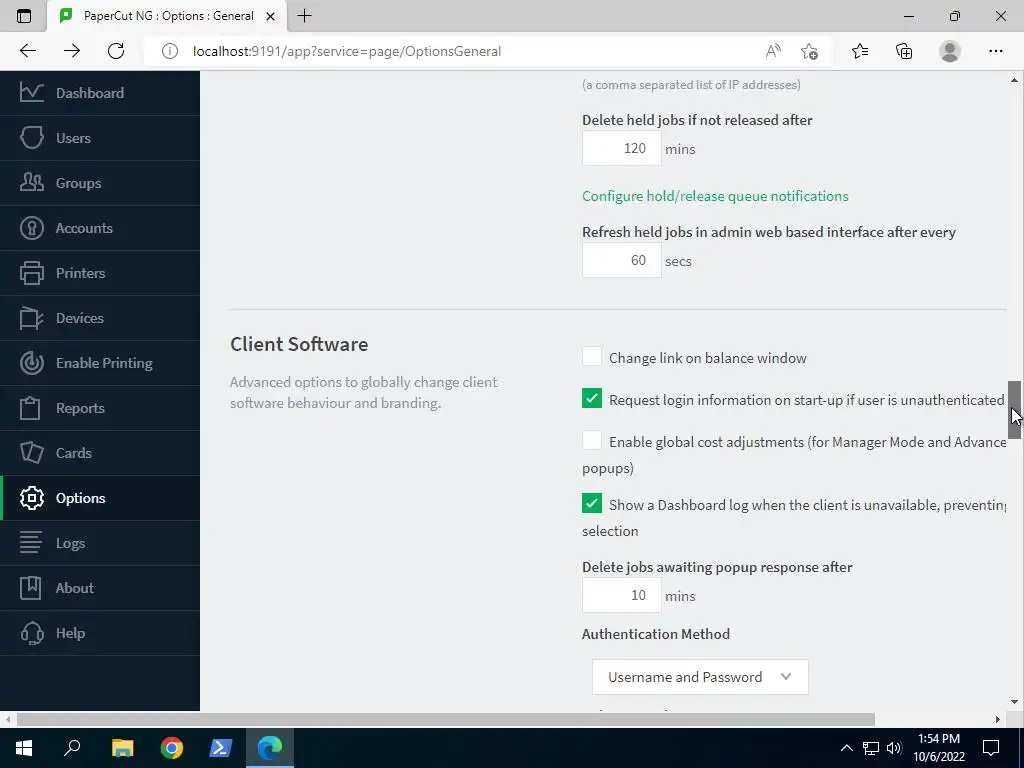Open Configure hold/release queue notifications link
Viewport: 1024px width, 768px height.
pos(715,196)
